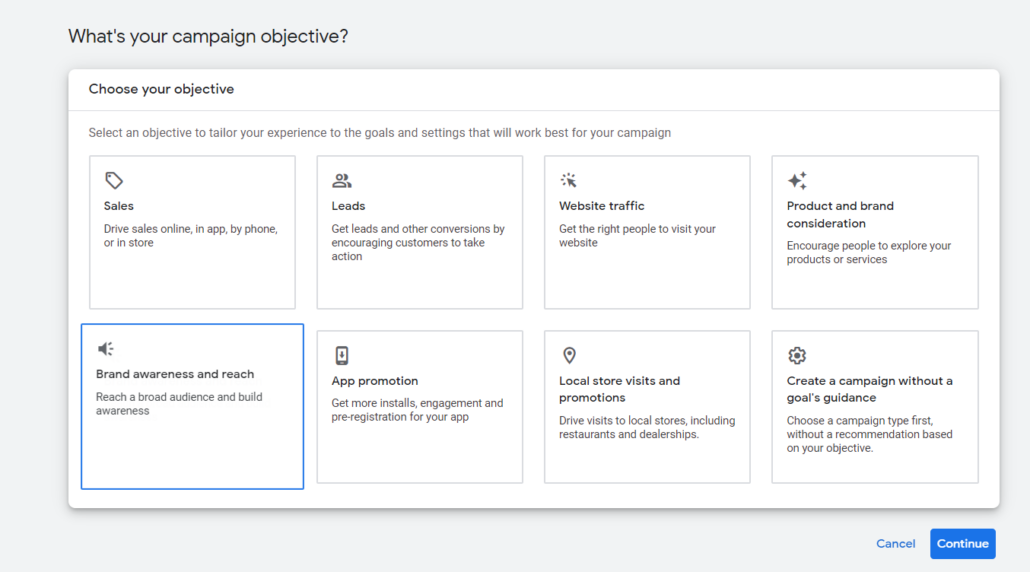Select the Website traffic objective title

pyautogui.click(x=602, y=206)
